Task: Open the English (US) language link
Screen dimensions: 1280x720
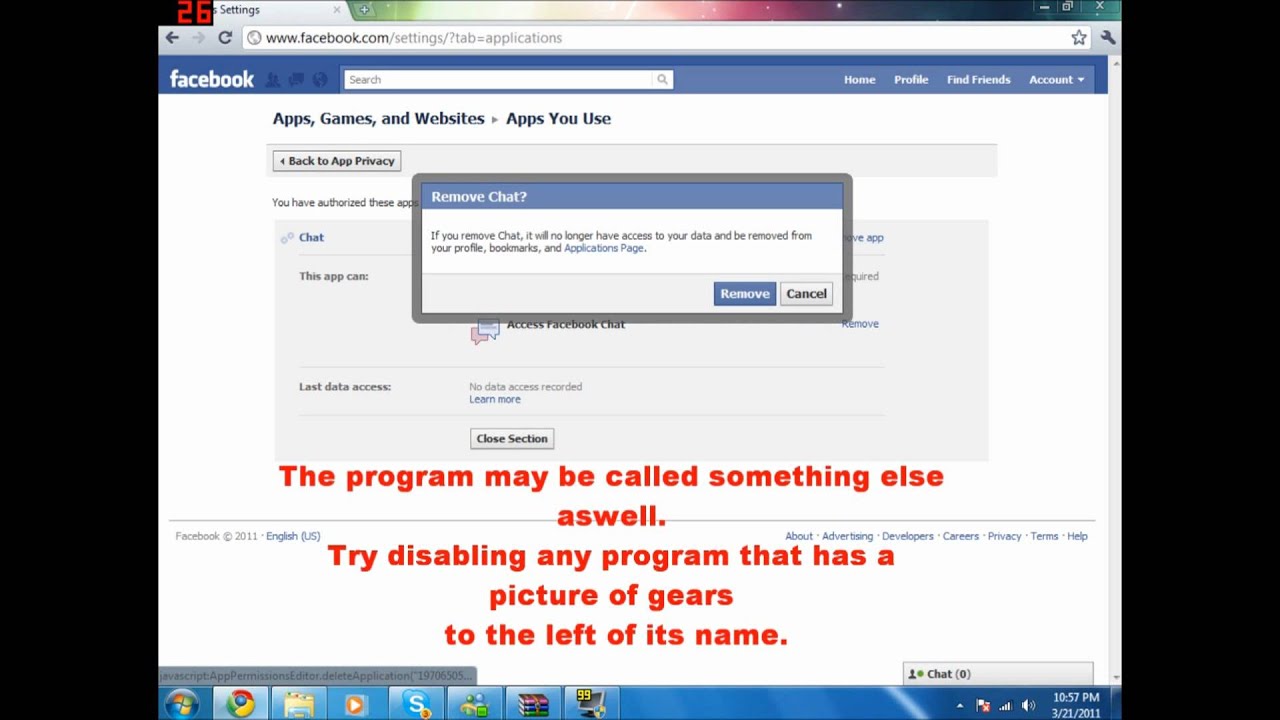Action: 293,536
